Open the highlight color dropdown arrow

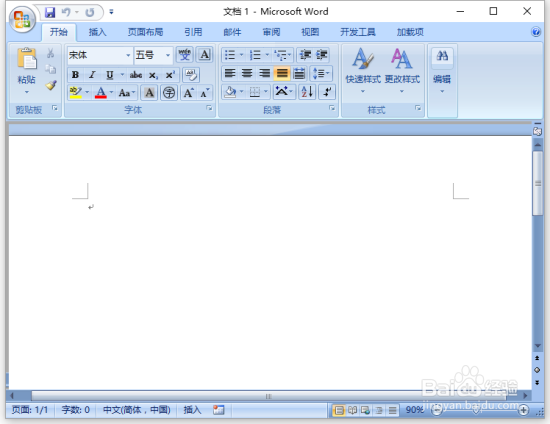[87, 92]
